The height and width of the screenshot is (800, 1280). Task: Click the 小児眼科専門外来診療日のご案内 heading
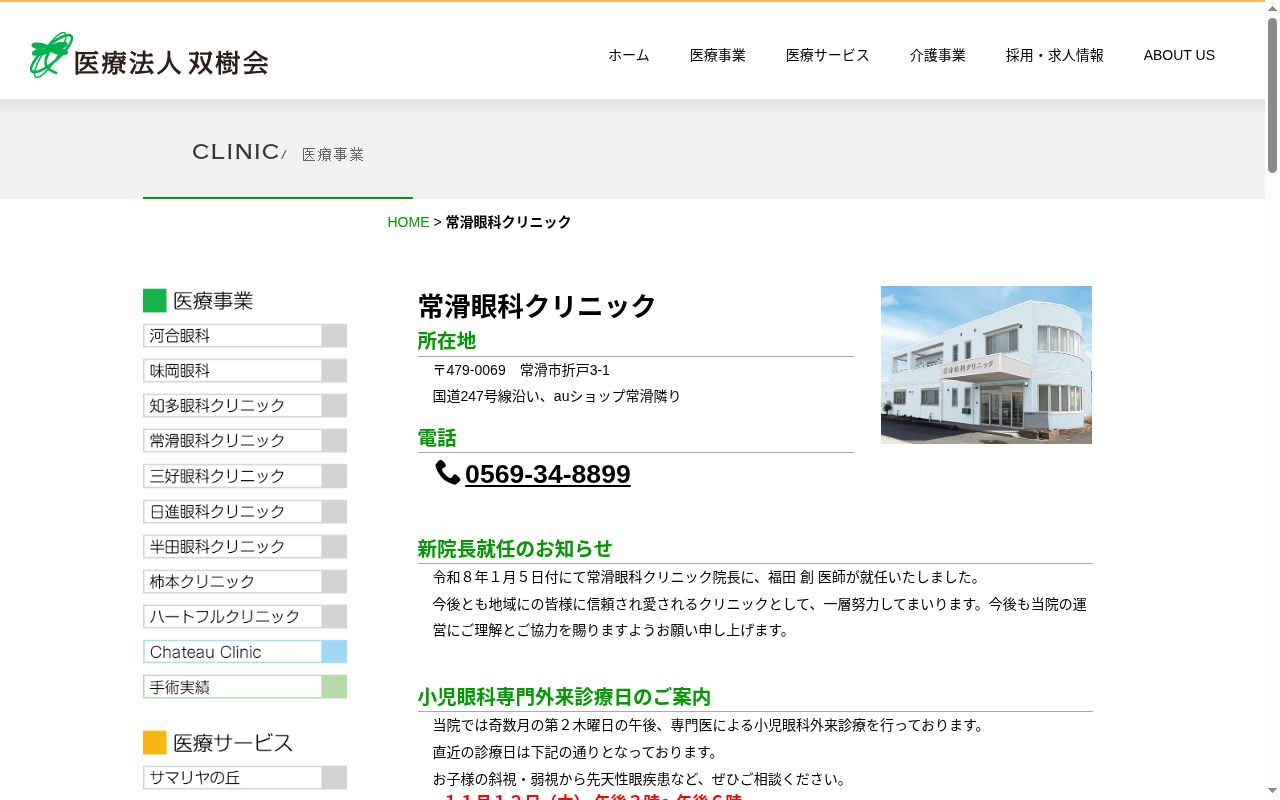point(564,697)
